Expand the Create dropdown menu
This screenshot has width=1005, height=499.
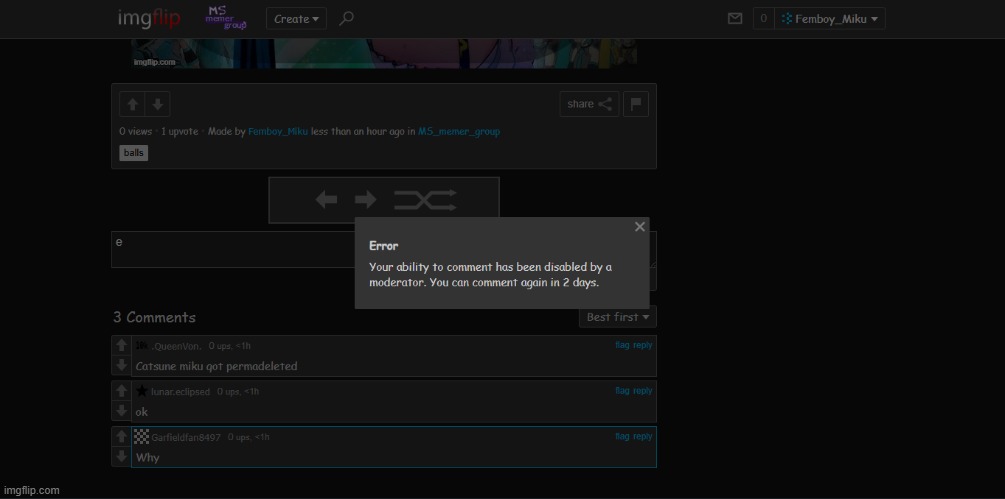pyautogui.click(x=296, y=19)
